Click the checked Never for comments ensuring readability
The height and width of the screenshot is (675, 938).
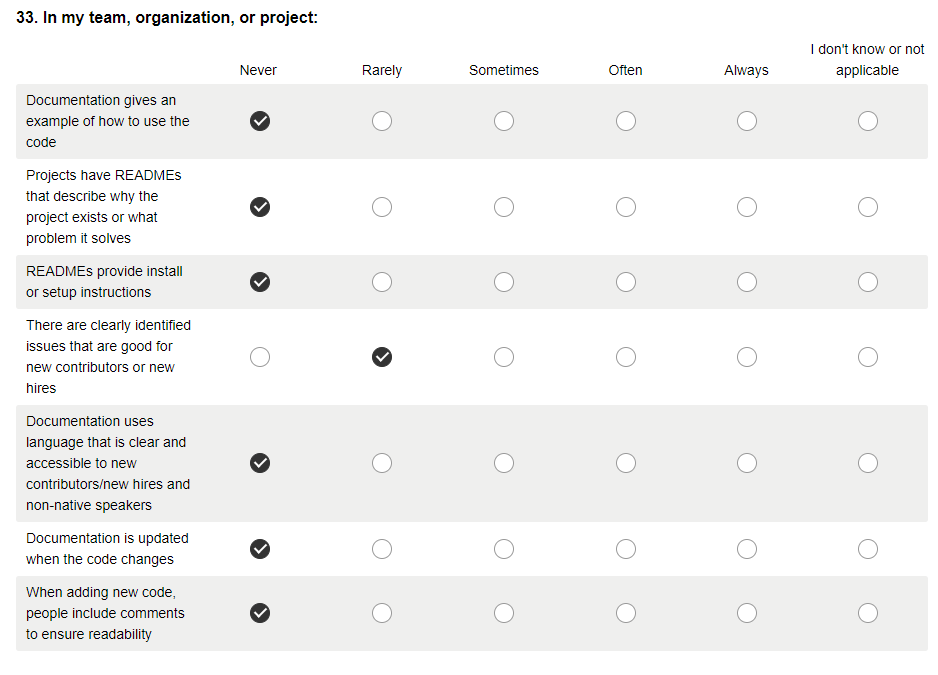click(x=260, y=613)
